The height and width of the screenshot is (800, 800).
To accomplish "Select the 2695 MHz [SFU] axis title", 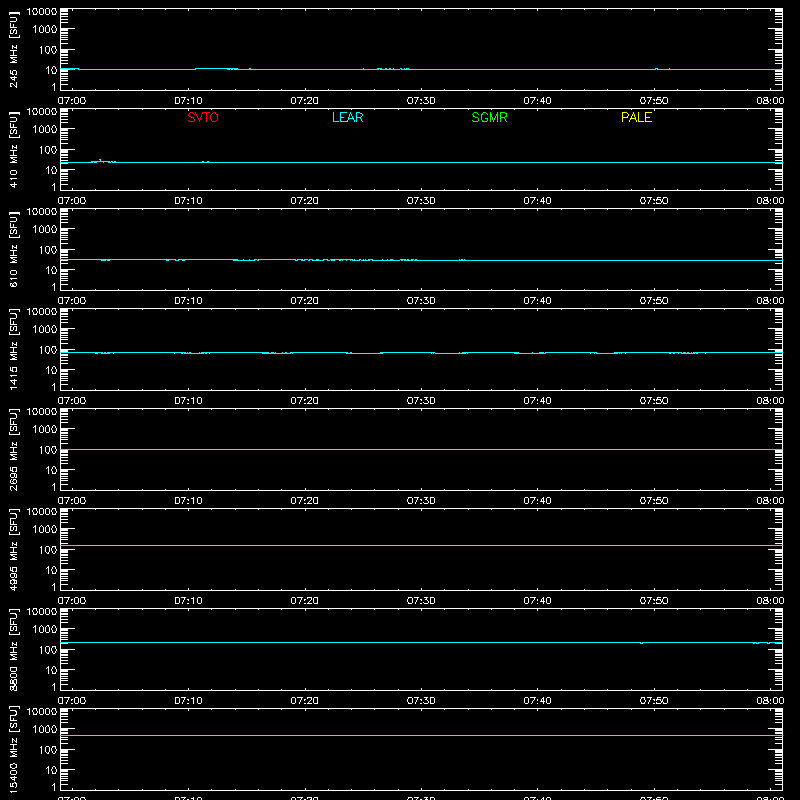I will point(14,449).
